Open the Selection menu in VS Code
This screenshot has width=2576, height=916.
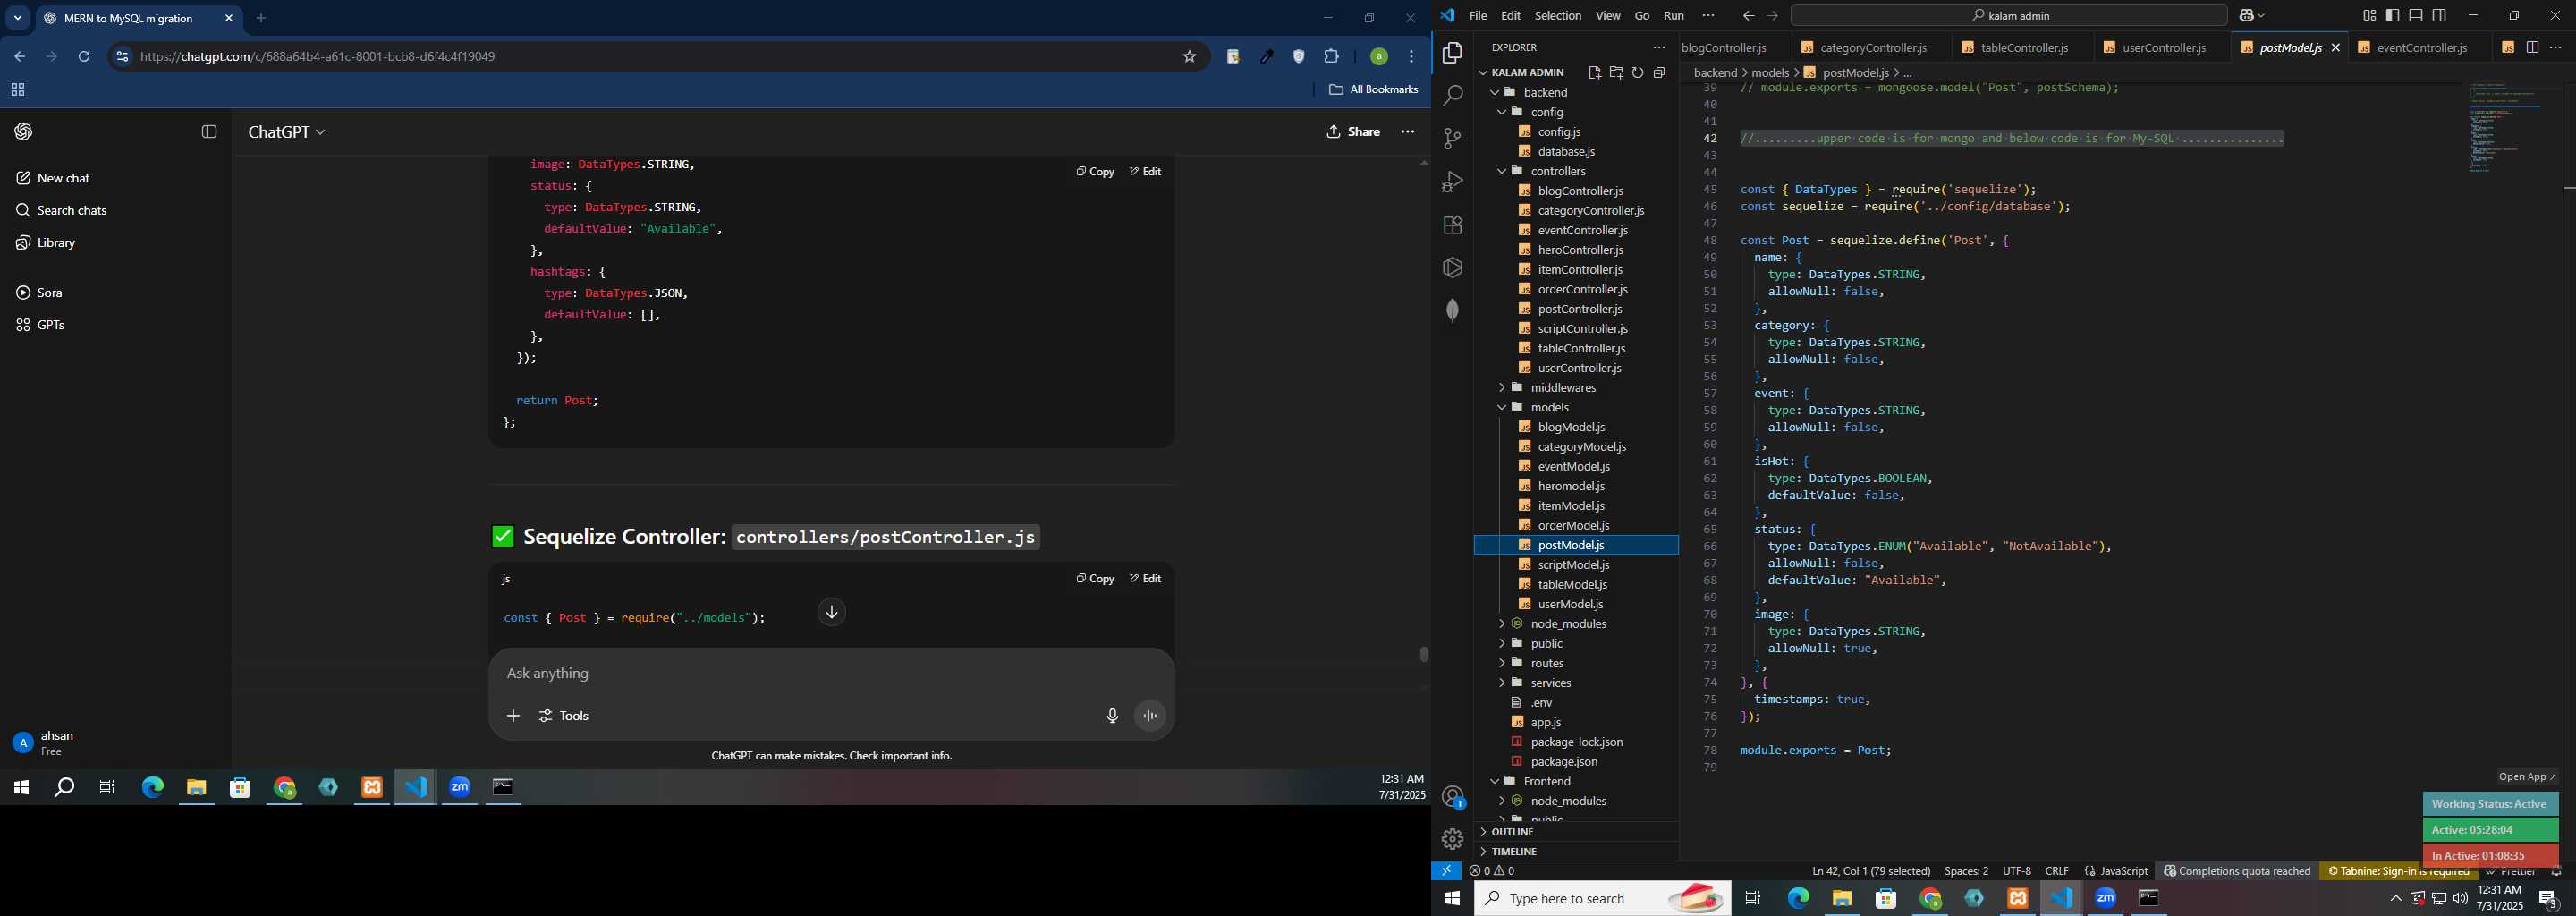coord(1558,15)
